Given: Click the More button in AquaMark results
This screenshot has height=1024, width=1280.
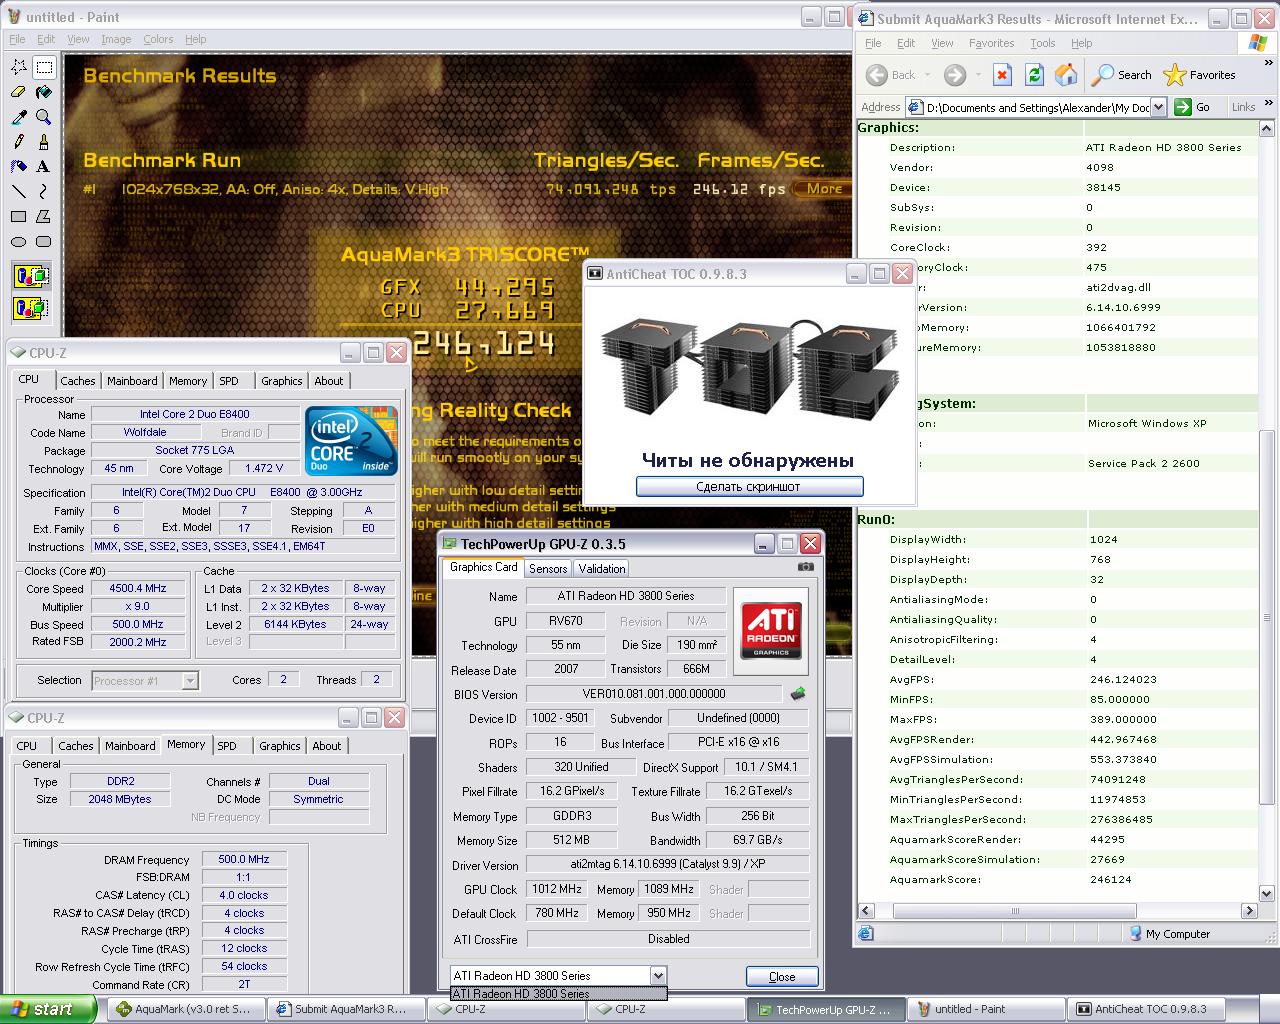Looking at the screenshot, I should coord(824,188).
